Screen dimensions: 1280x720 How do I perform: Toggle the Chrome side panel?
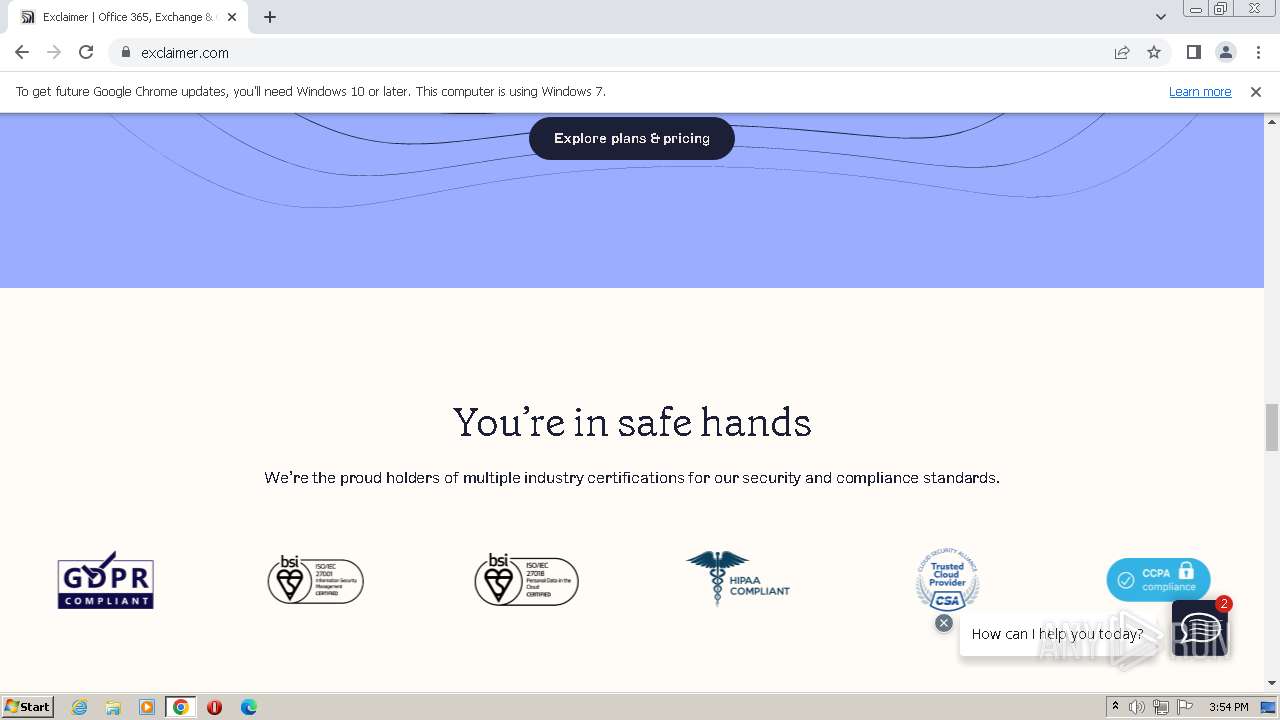click(x=1193, y=52)
